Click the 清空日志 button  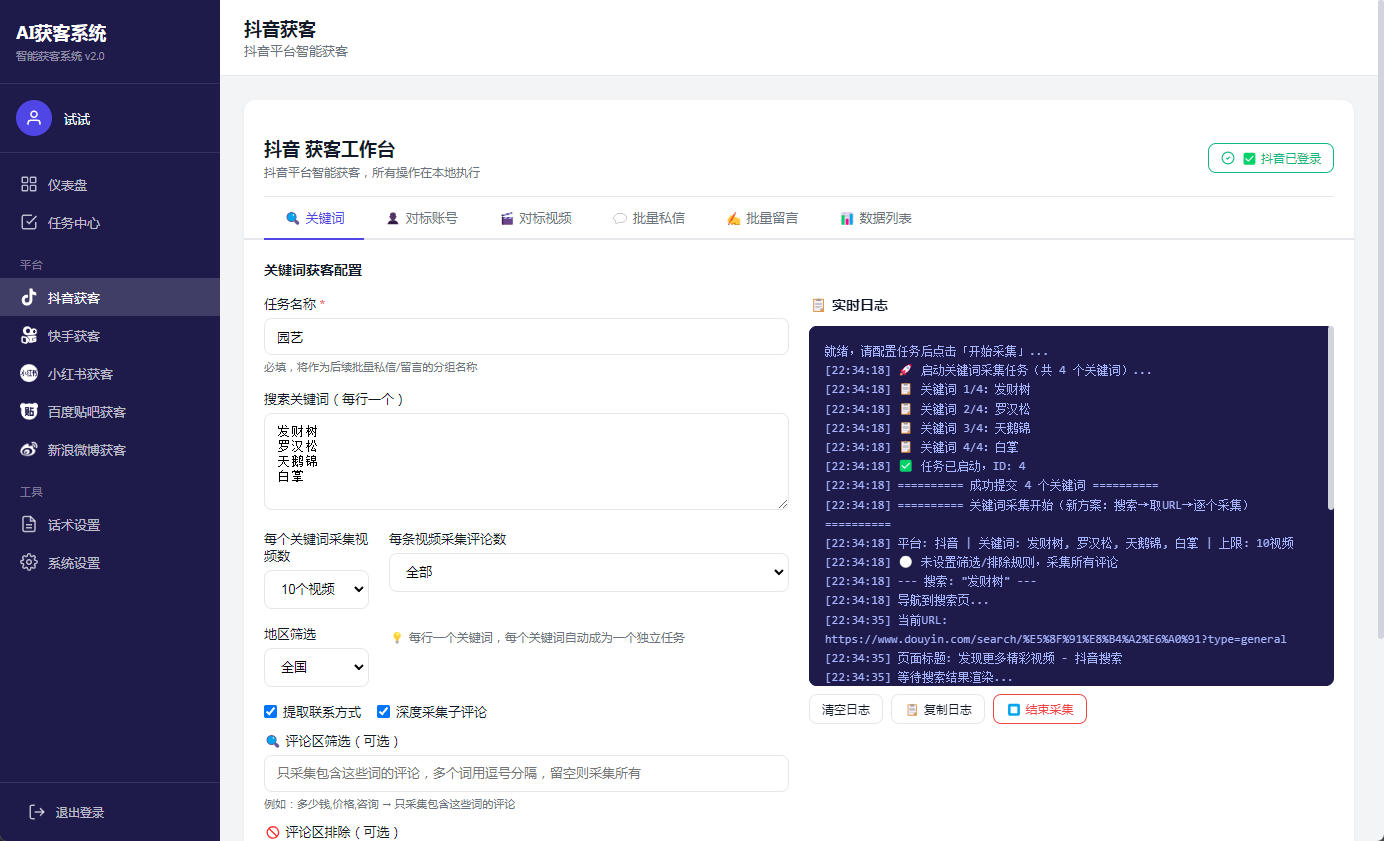click(846, 709)
